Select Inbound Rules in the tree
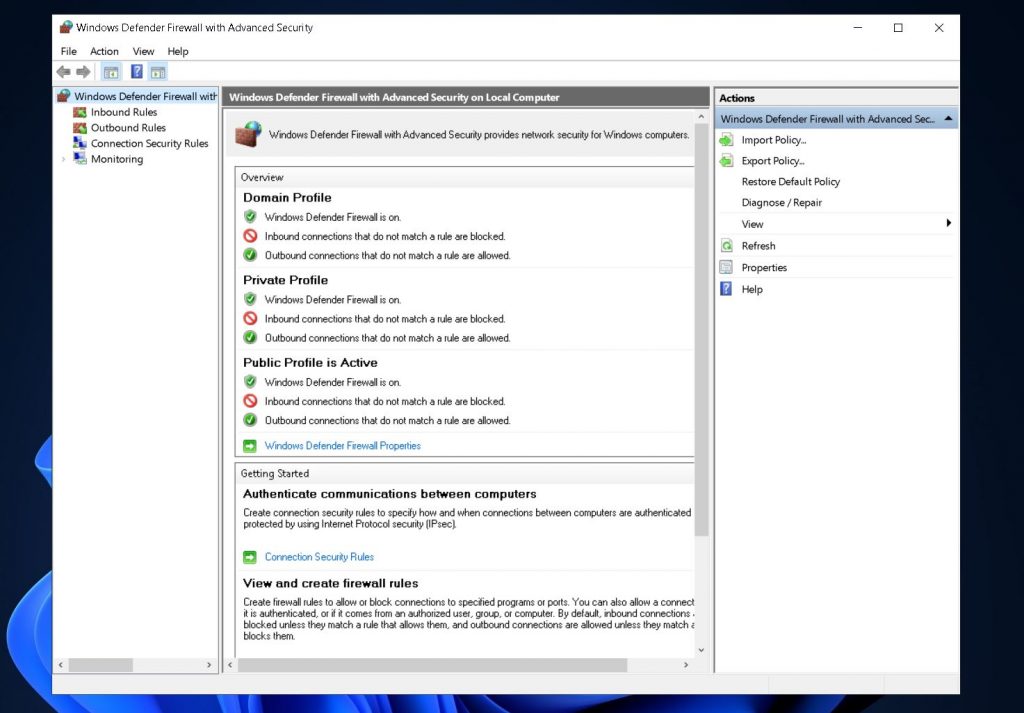The height and width of the screenshot is (713, 1024). (x=124, y=112)
